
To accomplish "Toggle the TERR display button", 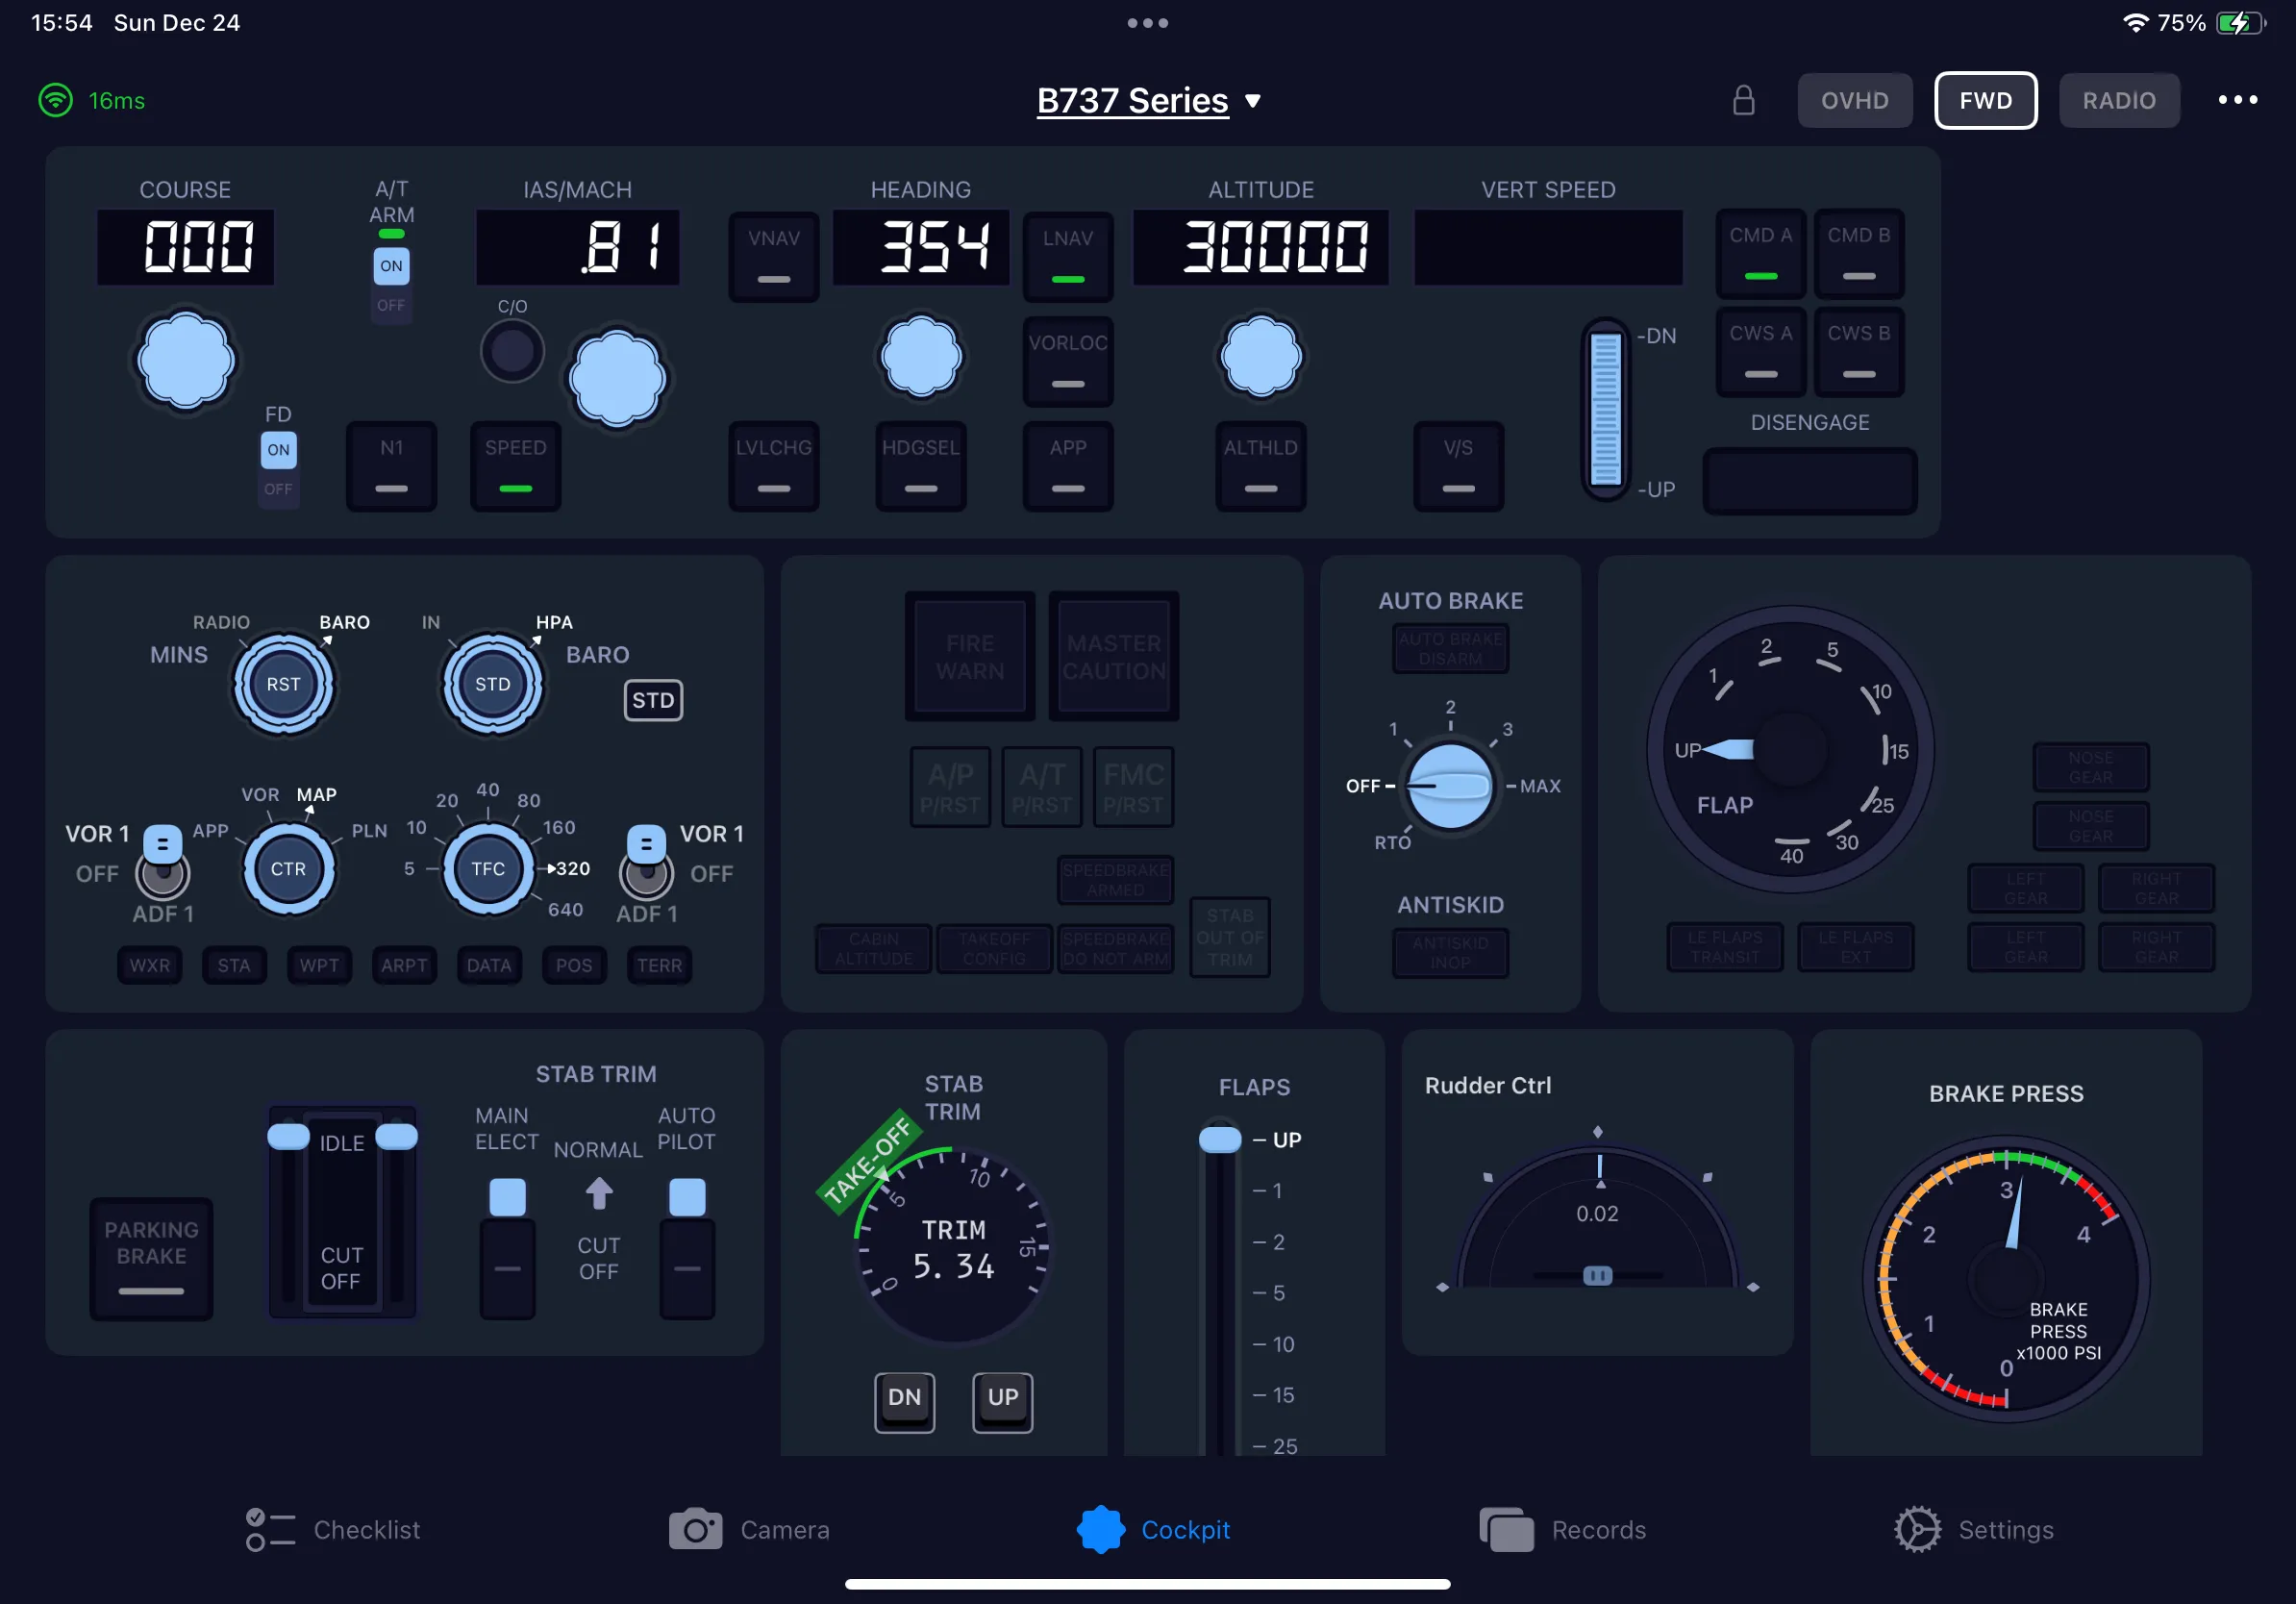I will pyautogui.click(x=659, y=965).
